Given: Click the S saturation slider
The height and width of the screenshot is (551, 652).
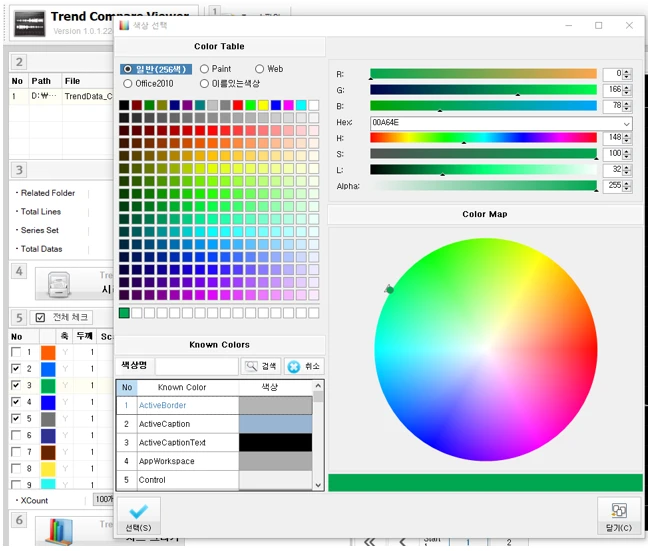Looking at the screenshot, I should (x=483, y=153).
